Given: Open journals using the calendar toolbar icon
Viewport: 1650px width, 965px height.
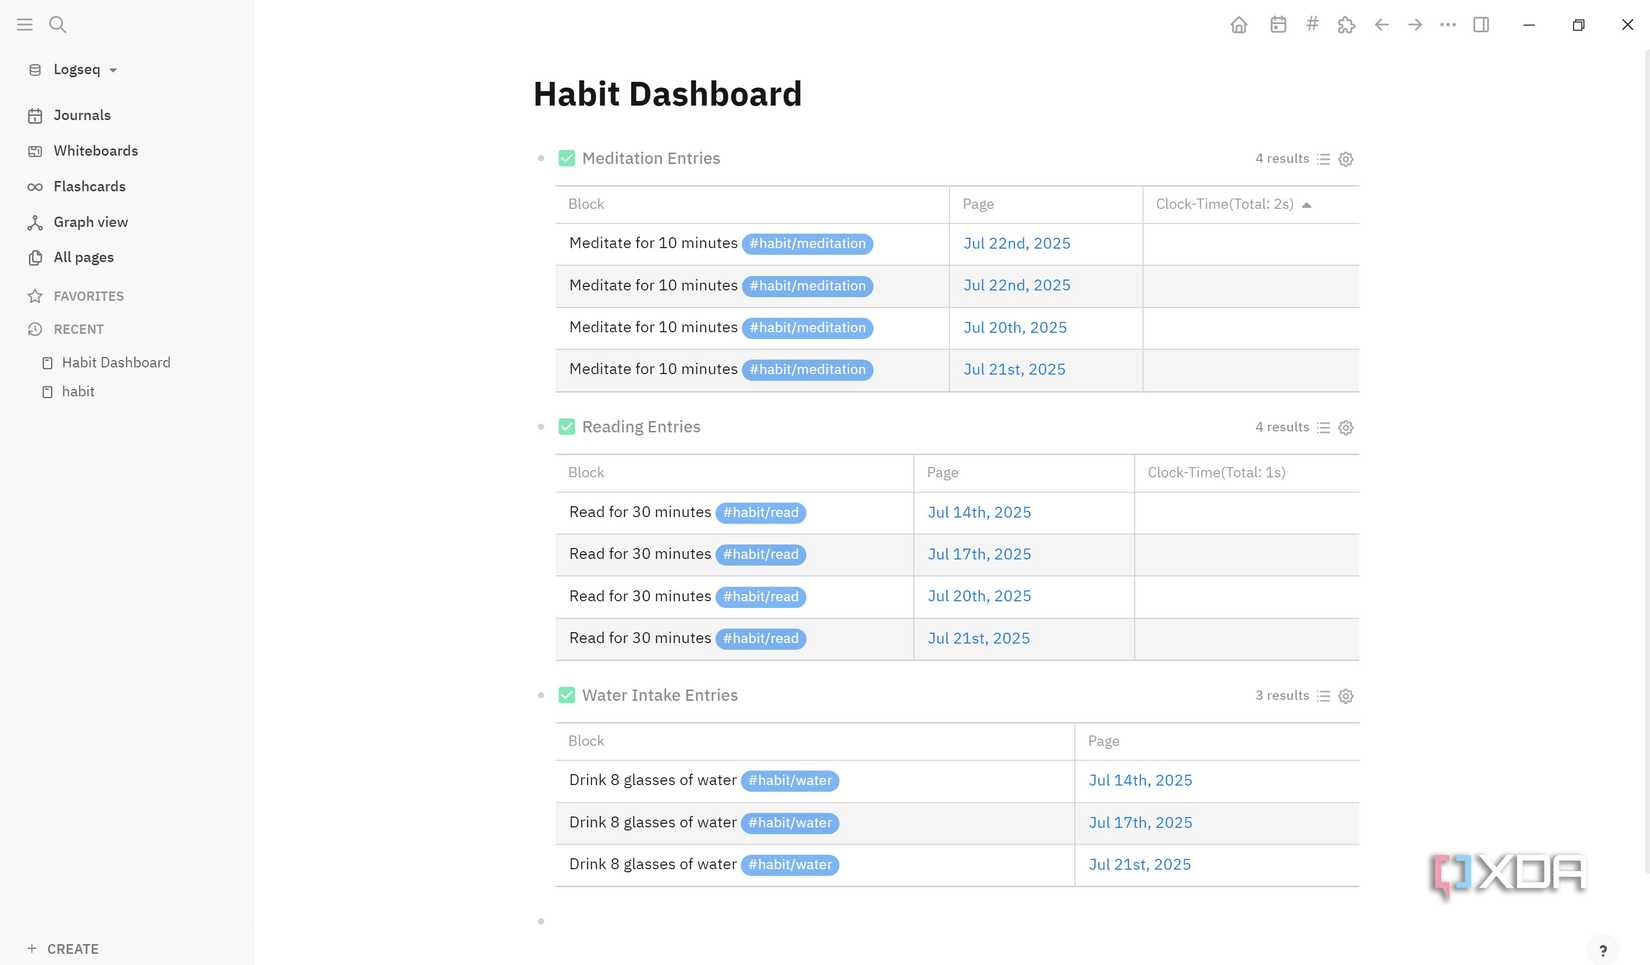Looking at the screenshot, I should click(1278, 24).
